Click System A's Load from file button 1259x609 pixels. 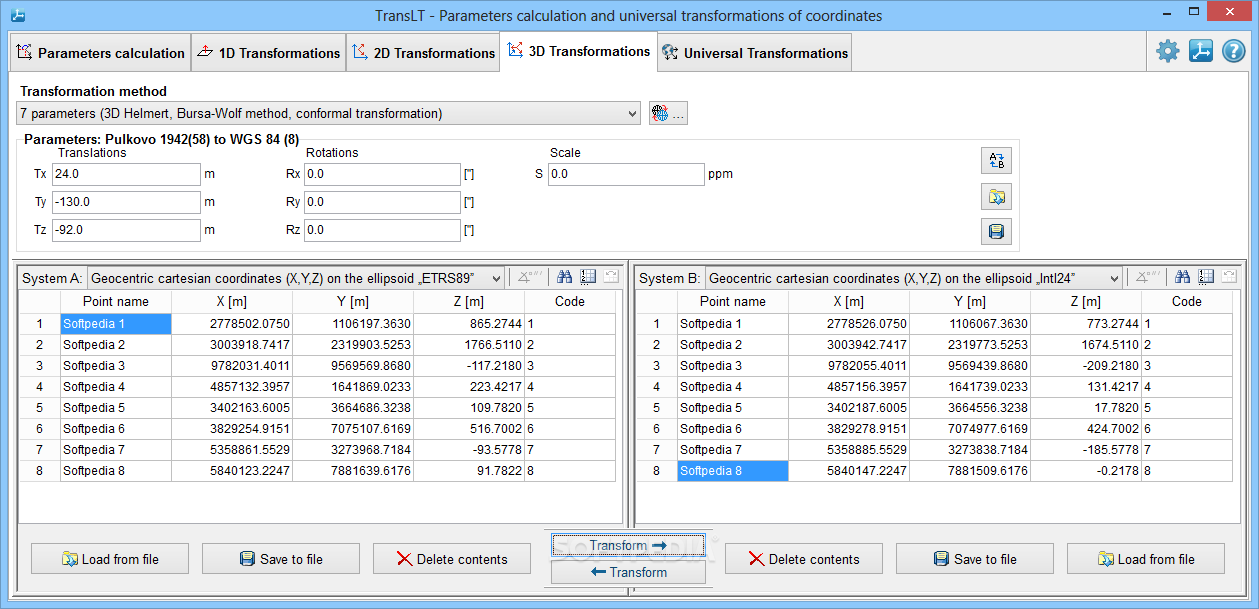[x=110, y=559]
